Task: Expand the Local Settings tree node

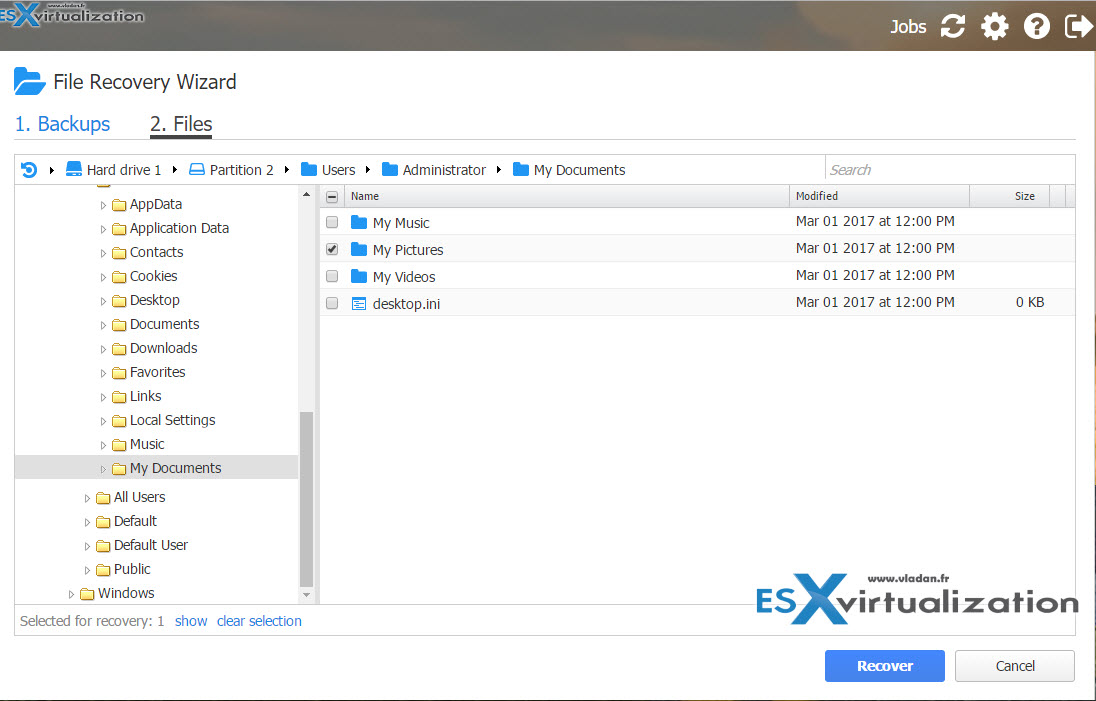Action: (103, 421)
